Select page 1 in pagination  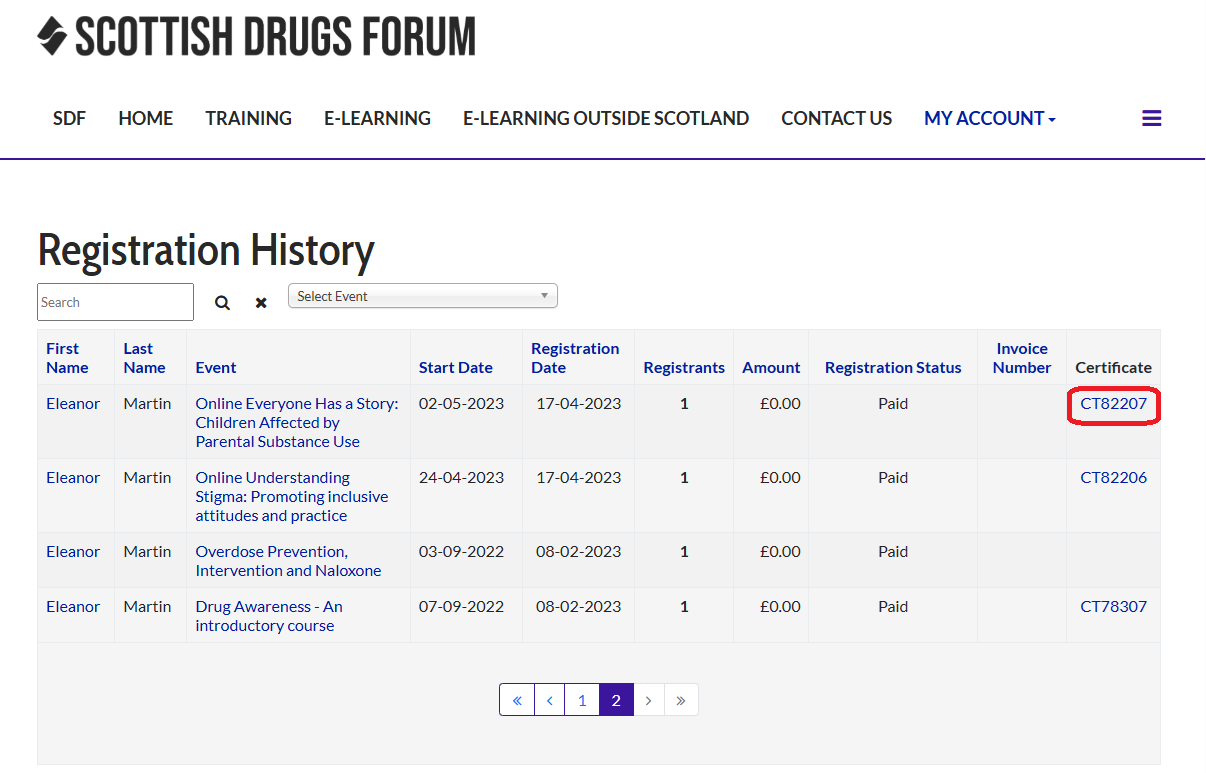pos(582,699)
